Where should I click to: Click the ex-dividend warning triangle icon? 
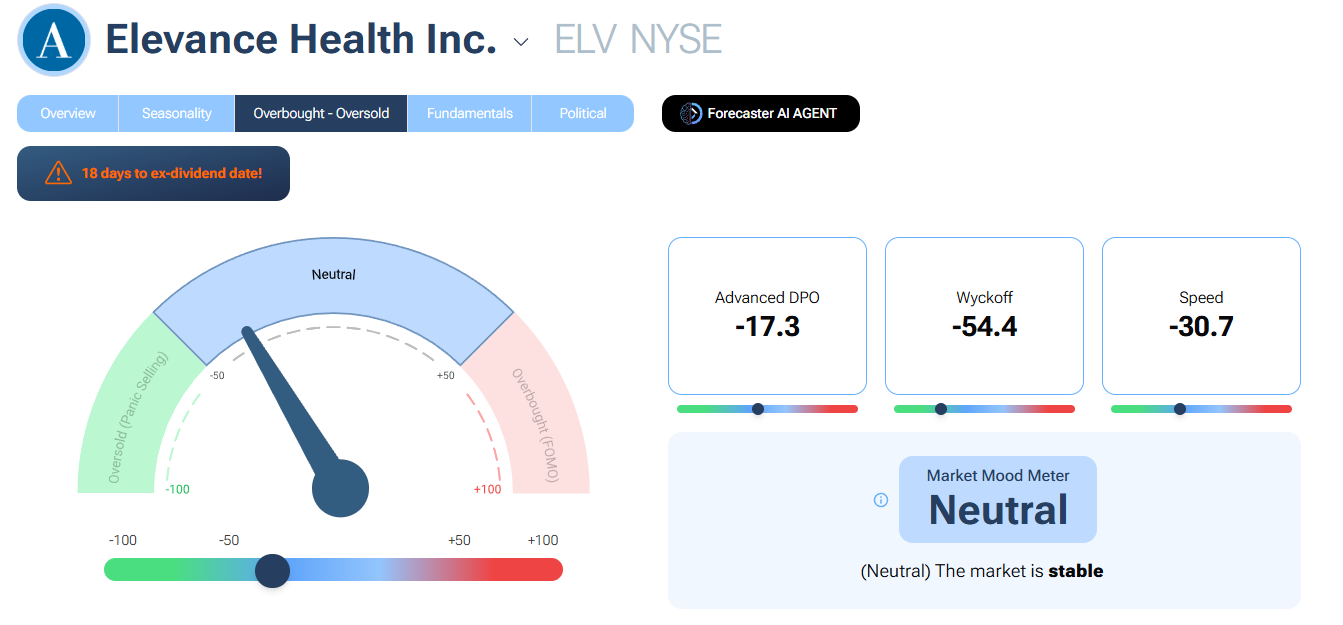click(58, 173)
